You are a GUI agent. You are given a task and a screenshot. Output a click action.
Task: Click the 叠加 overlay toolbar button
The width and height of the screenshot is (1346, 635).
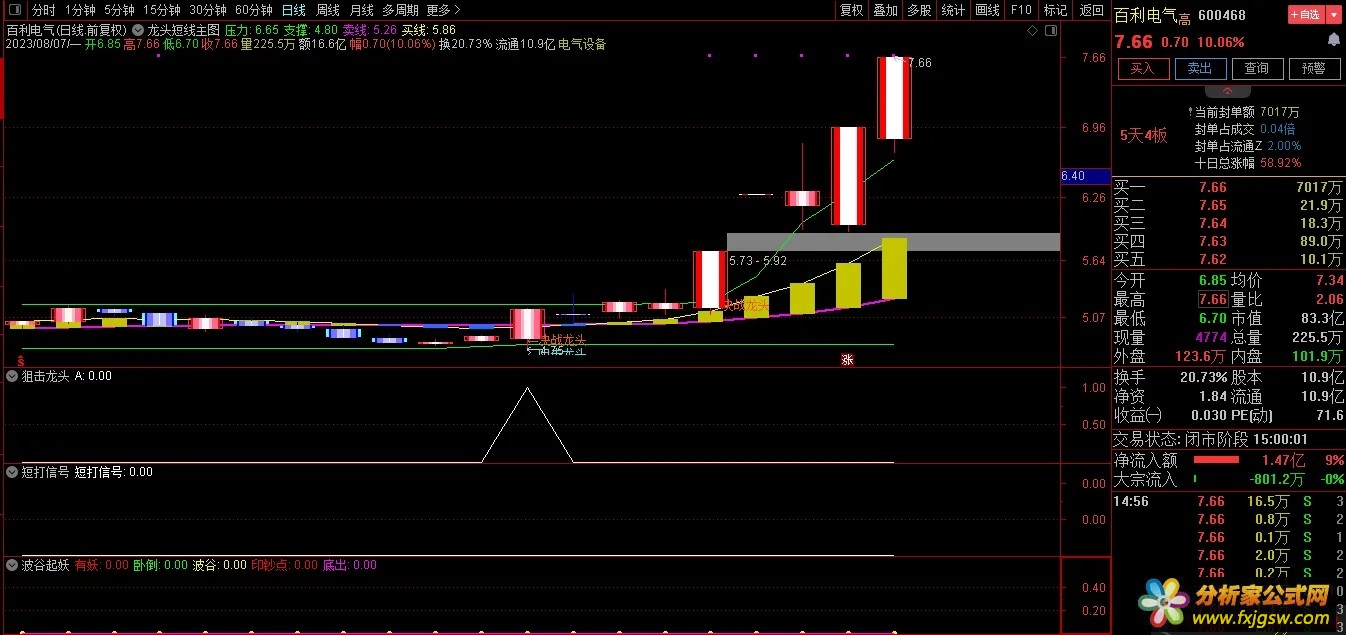pyautogui.click(x=885, y=10)
